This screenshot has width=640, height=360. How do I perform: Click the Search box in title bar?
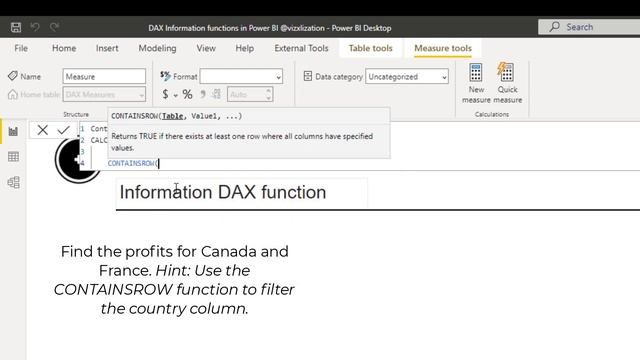tap(589, 27)
